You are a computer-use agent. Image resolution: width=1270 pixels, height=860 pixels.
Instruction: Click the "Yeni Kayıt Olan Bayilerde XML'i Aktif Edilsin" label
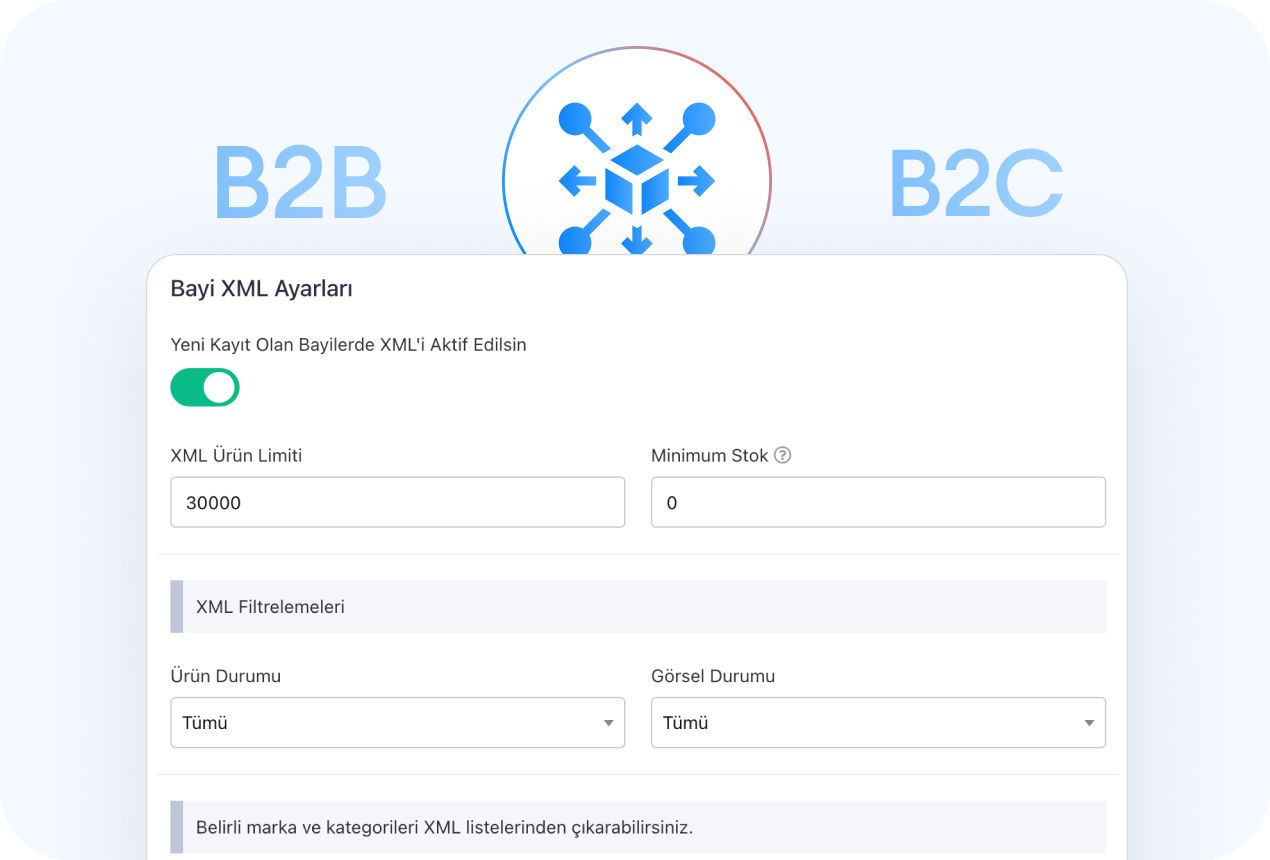[x=349, y=344]
